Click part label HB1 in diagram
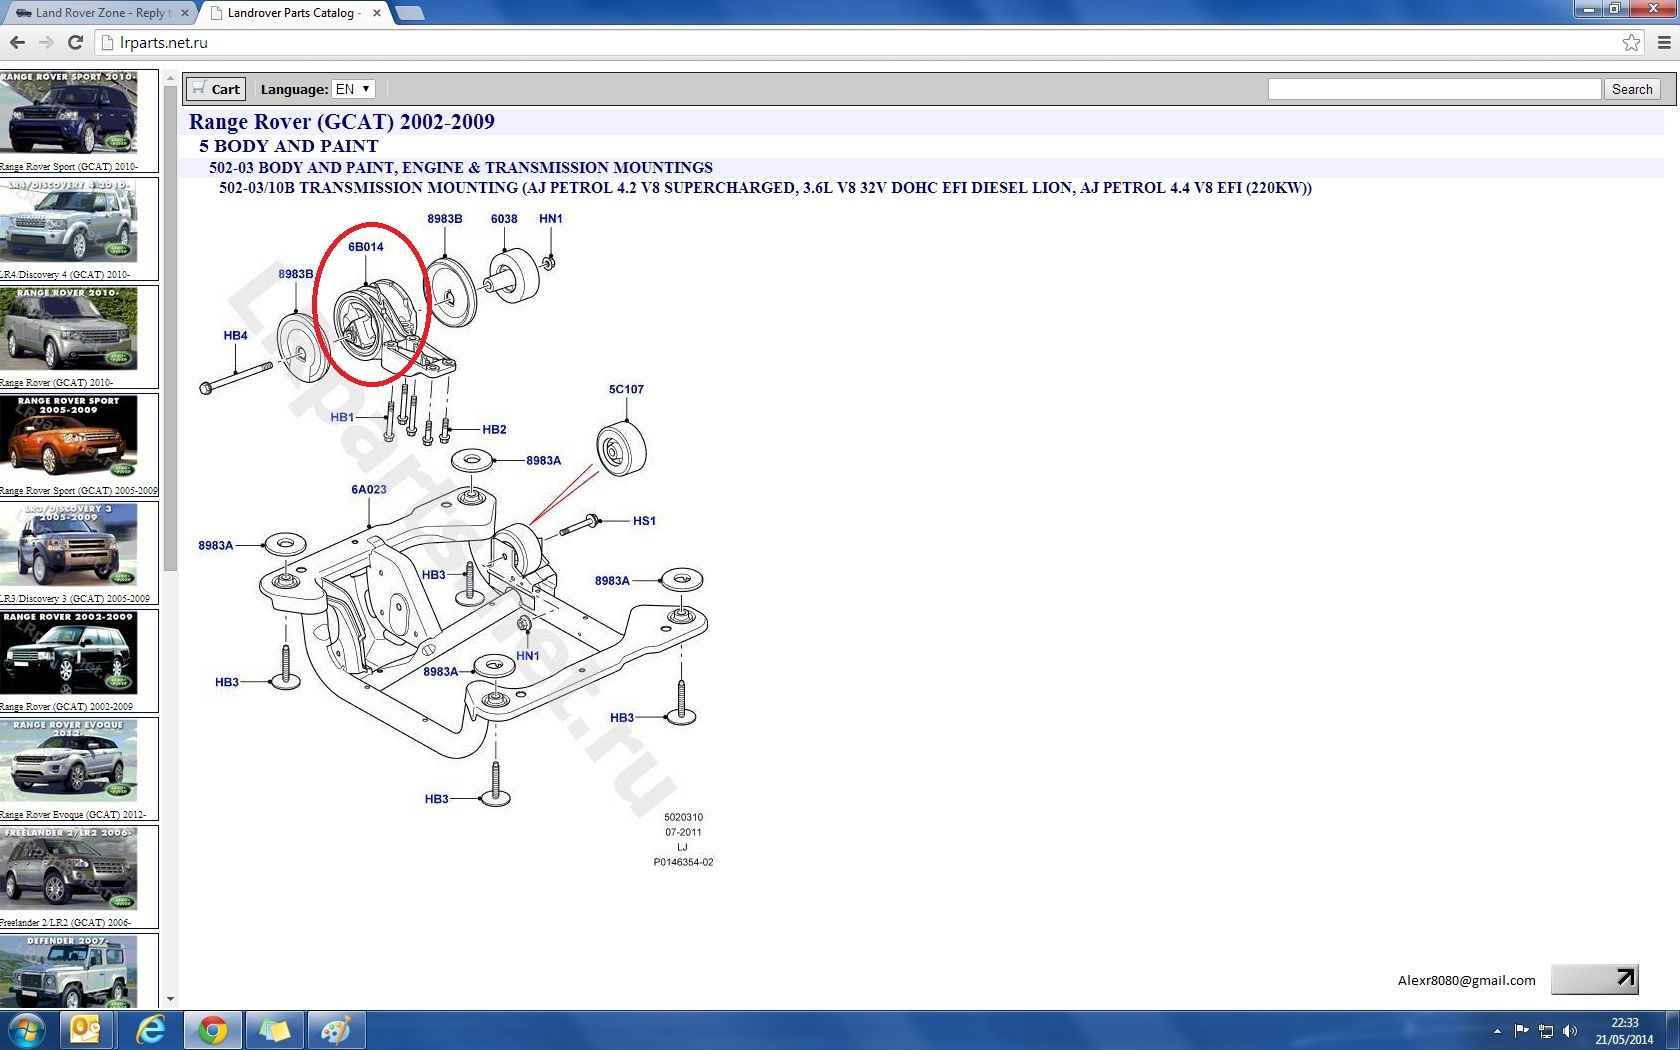The height and width of the screenshot is (1050, 1680). point(342,418)
